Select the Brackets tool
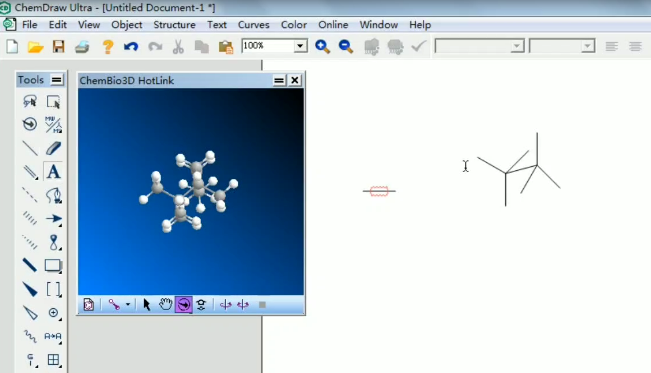651x373 pixels. click(x=53, y=289)
